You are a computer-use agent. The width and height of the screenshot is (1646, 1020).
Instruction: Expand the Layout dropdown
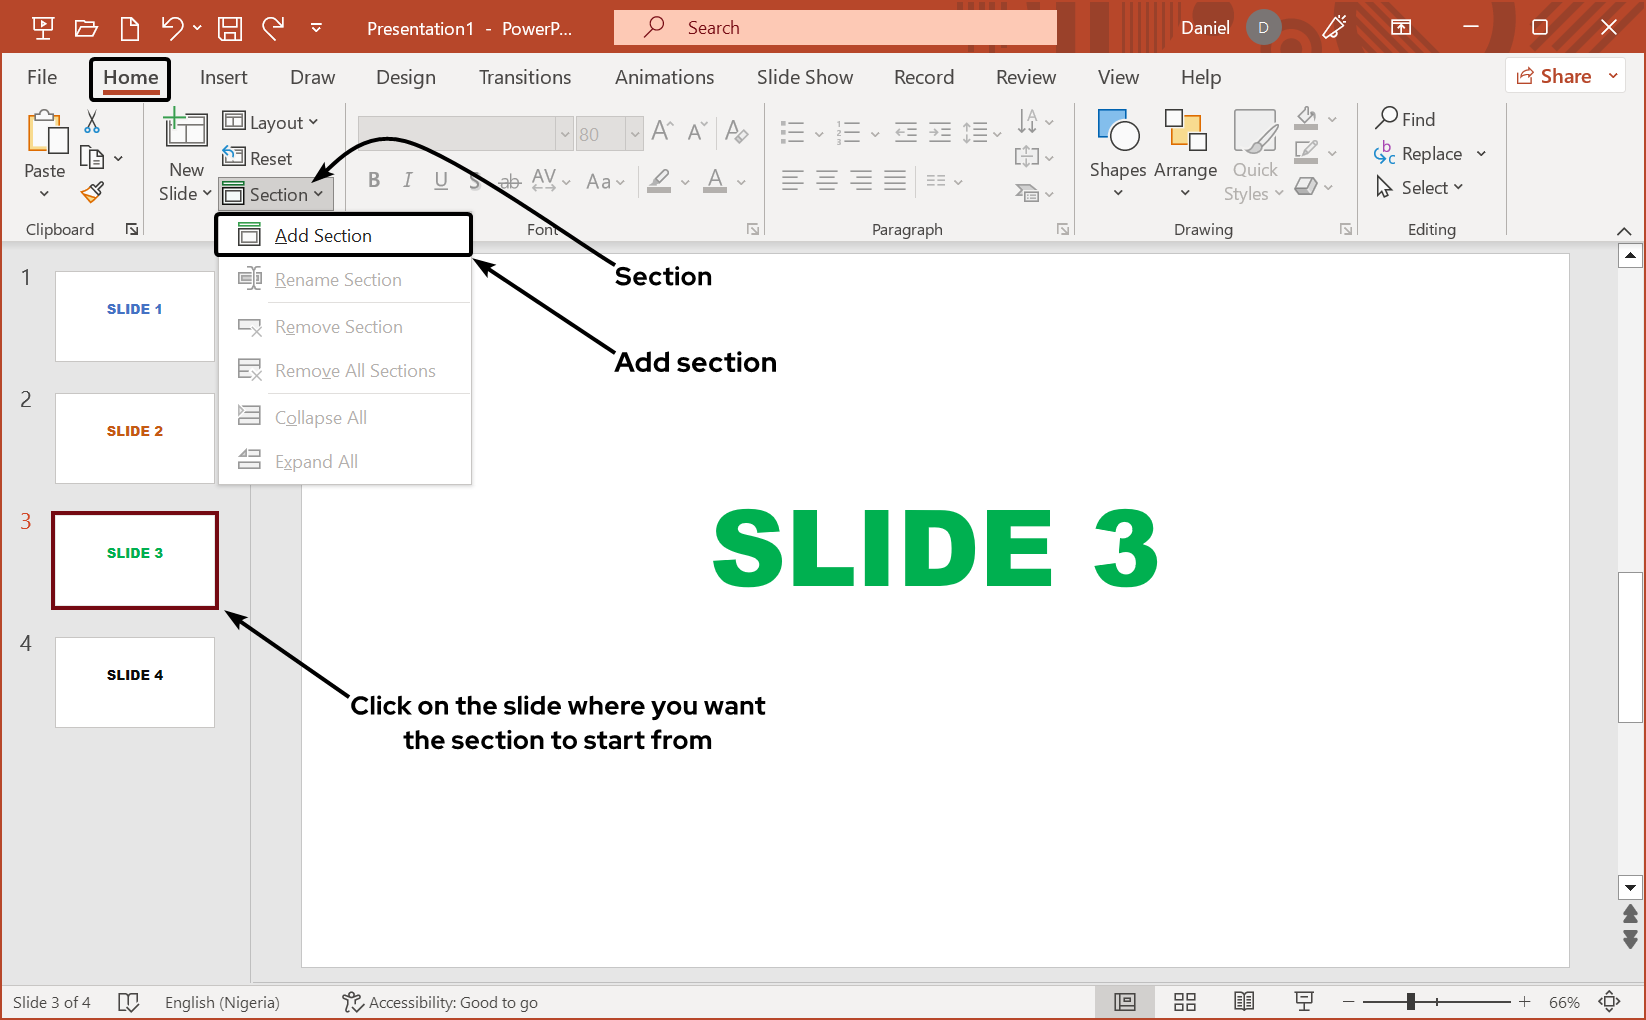[271, 122]
